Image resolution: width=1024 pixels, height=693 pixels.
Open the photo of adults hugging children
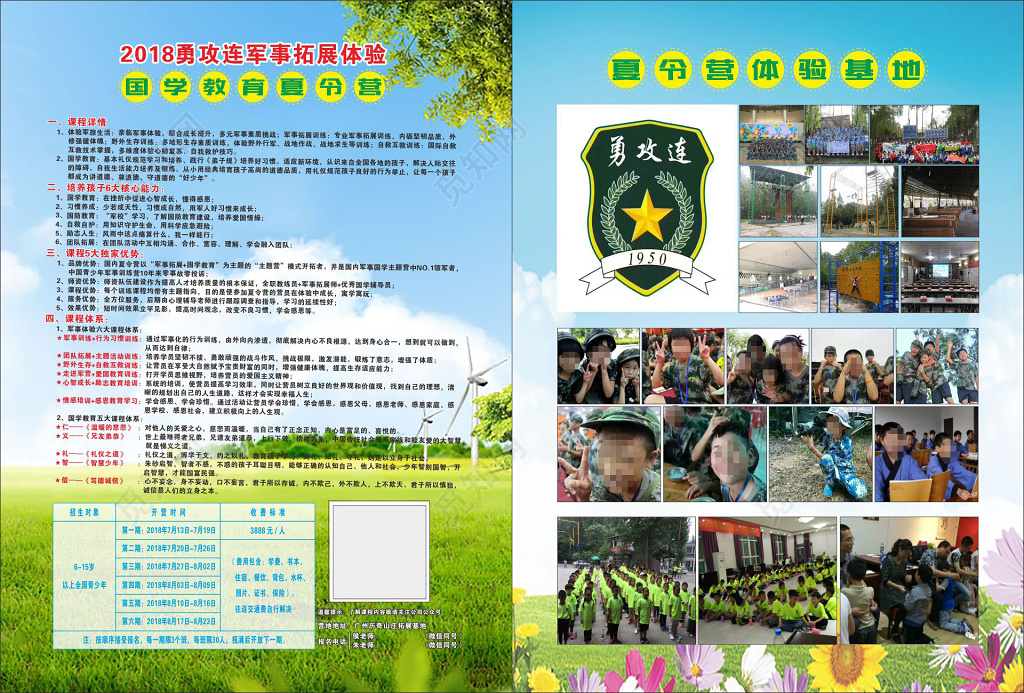click(909, 581)
